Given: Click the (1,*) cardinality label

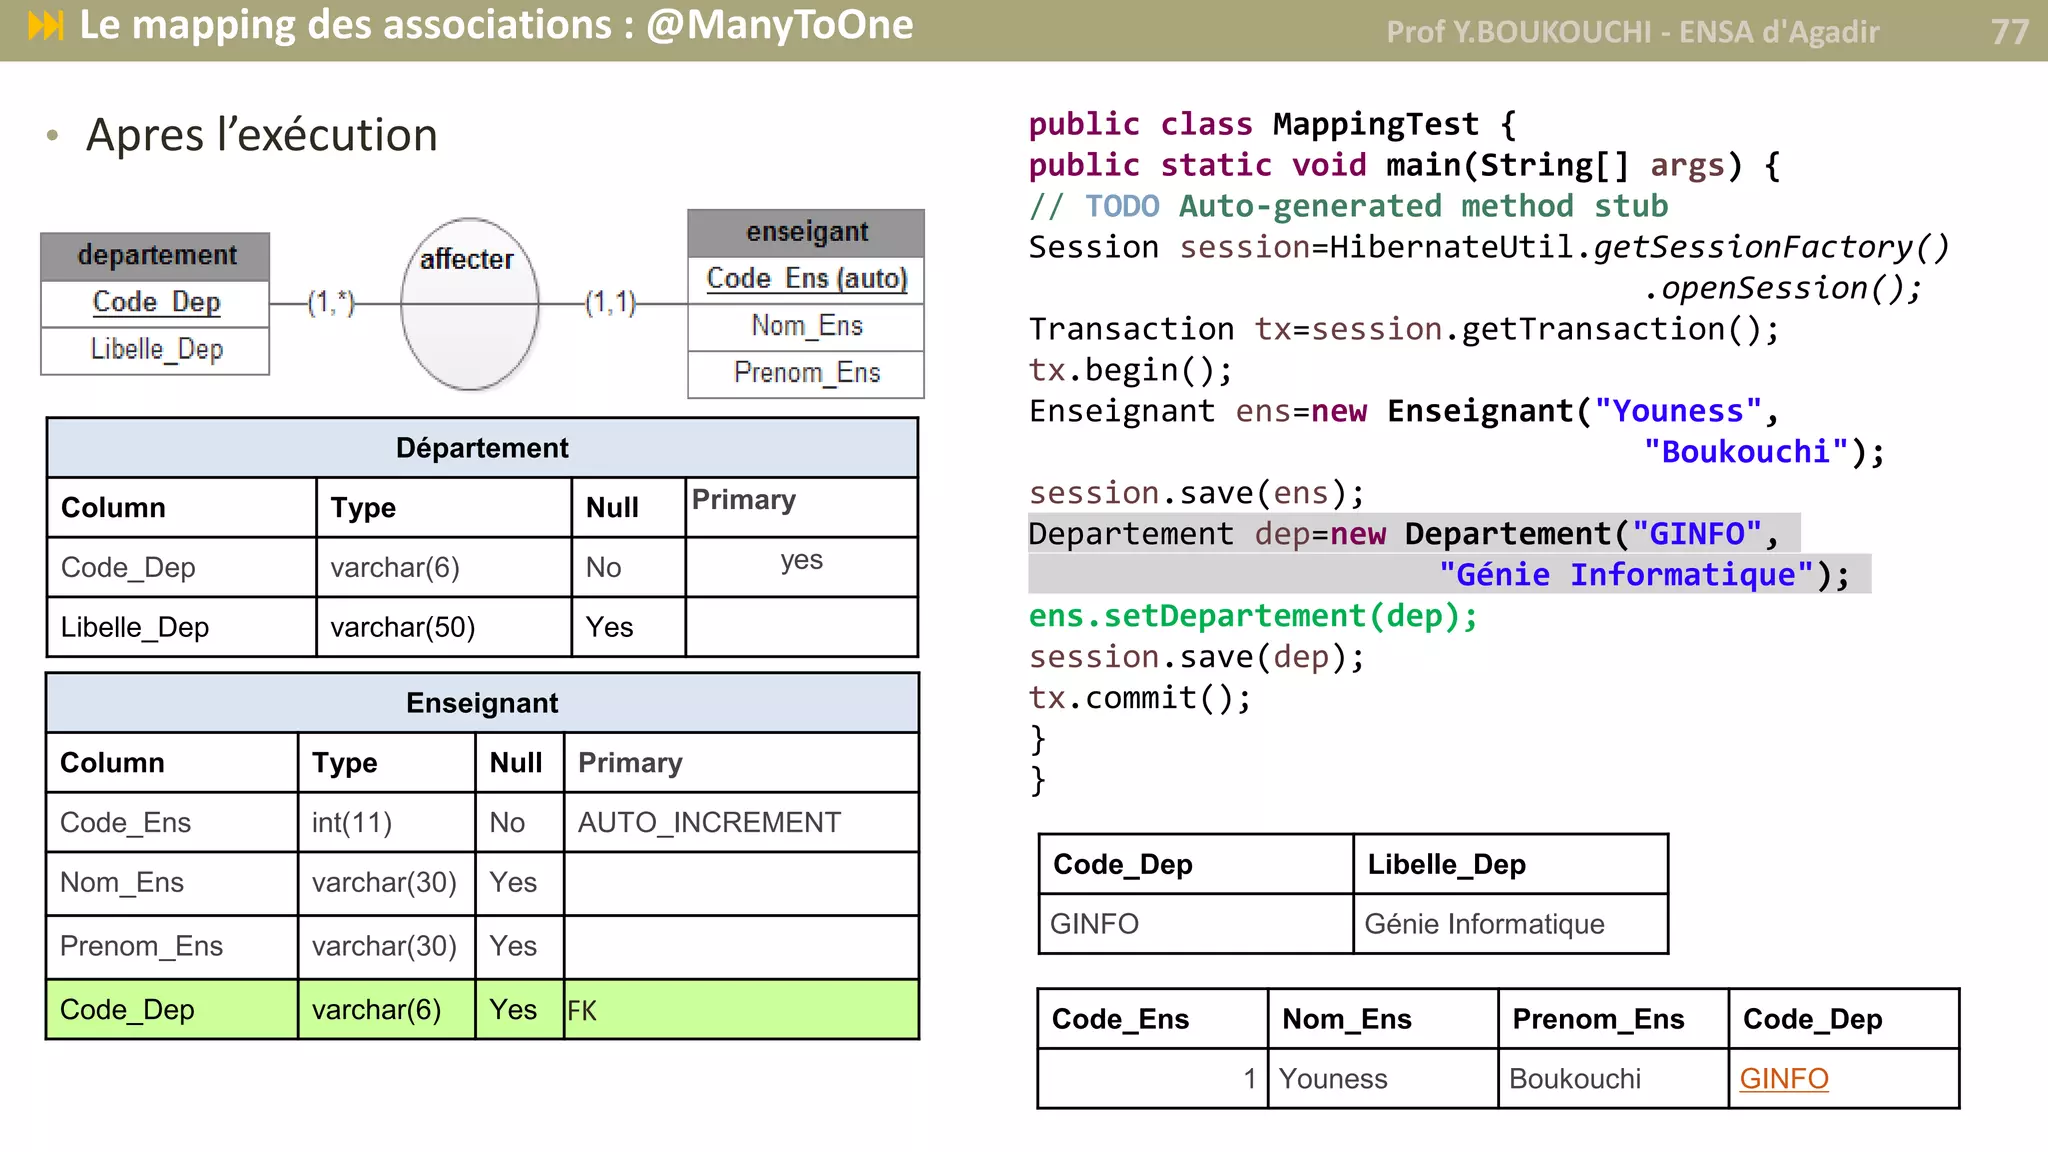Looking at the screenshot, I should click(x=331, y=301).
